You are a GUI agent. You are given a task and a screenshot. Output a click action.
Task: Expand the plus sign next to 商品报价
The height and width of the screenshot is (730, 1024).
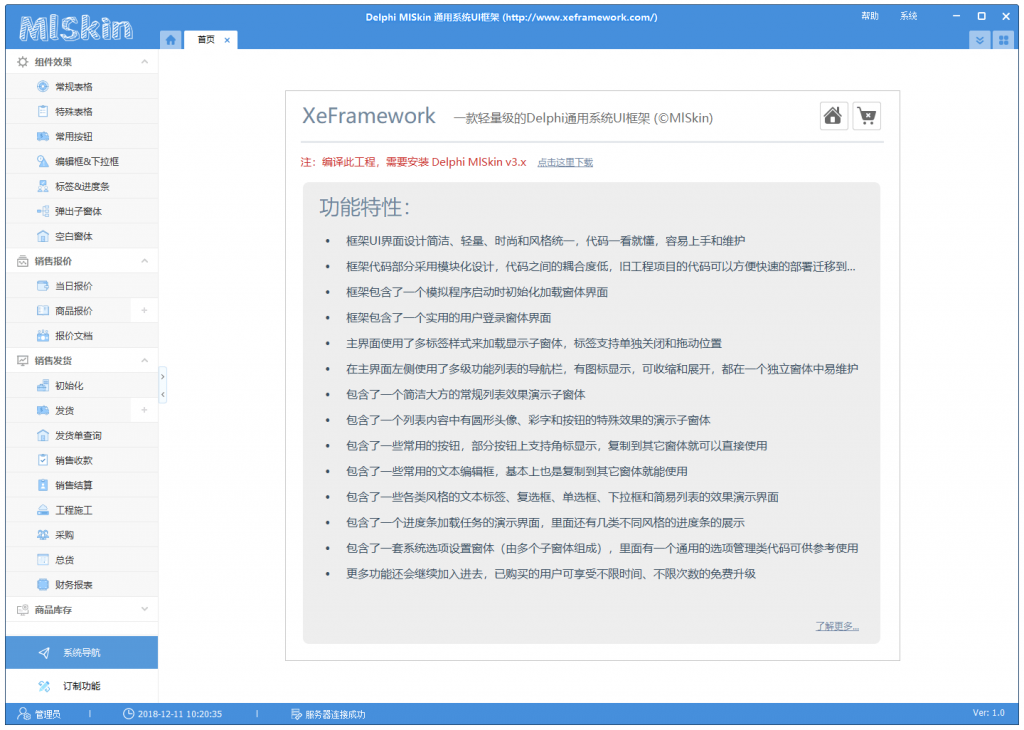[x=144, y=311]
